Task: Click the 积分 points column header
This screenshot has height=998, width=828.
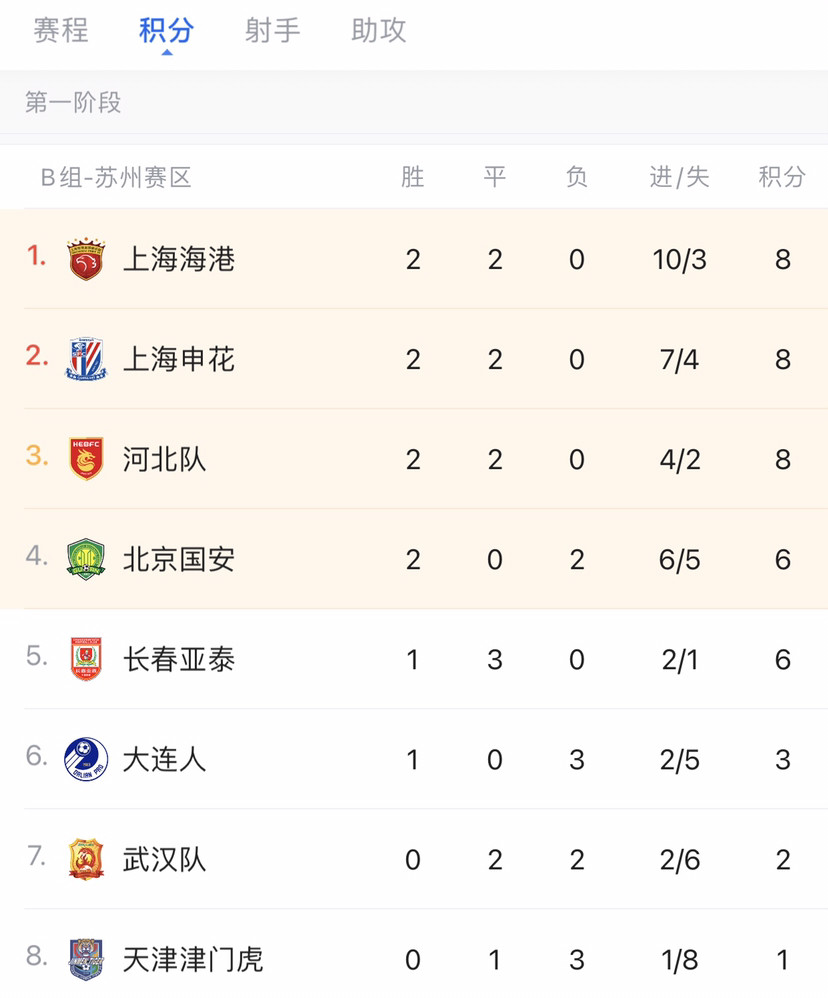Action: 782,176
